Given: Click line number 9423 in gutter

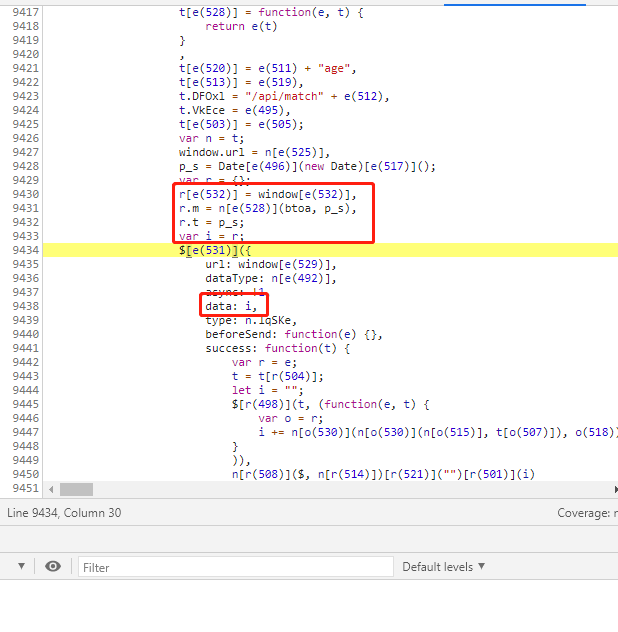Looking at the screenshot, I should pyautogui.click(x=26, y=96).
